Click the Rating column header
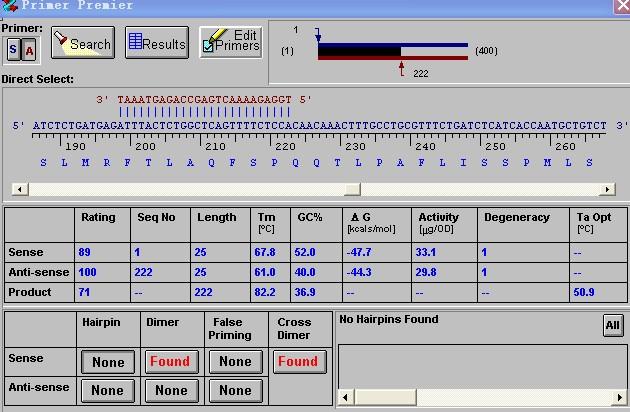The width and height of the screenshot is (630, 412). click(x=98, y=217)
